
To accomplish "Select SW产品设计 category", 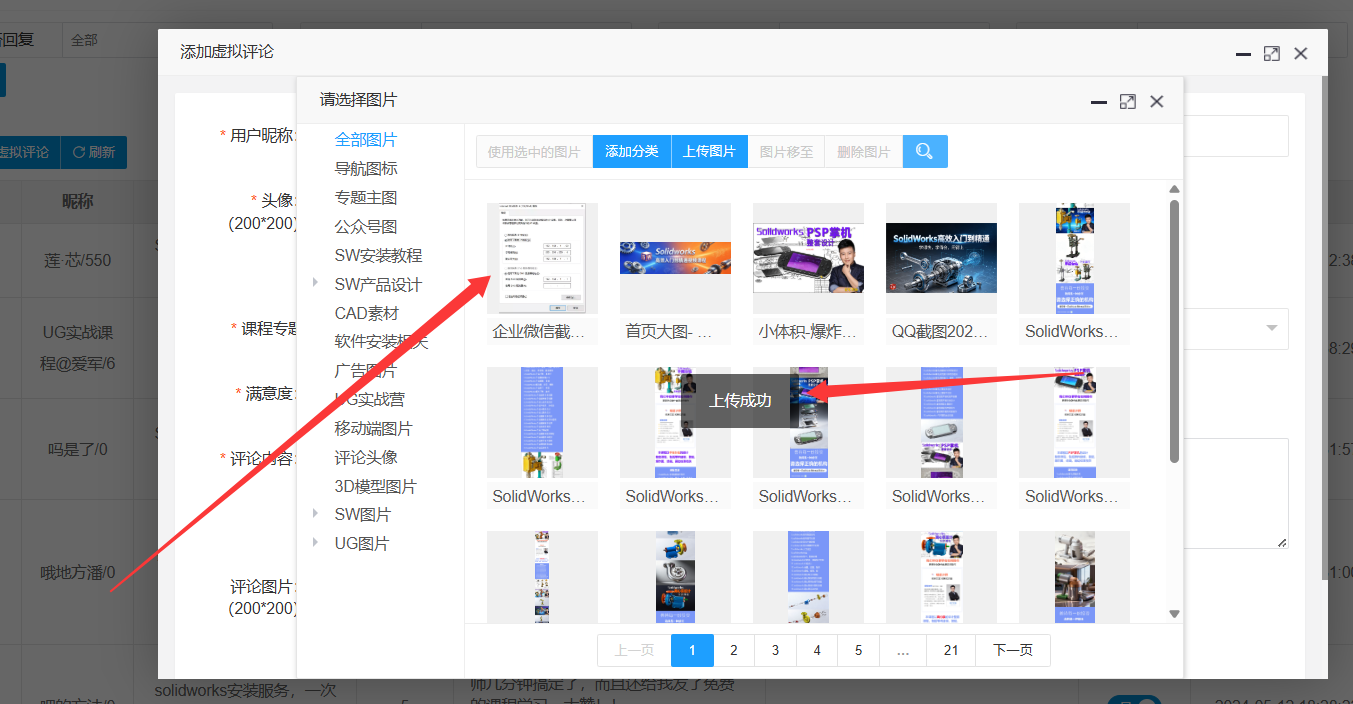I will point(378,284).
